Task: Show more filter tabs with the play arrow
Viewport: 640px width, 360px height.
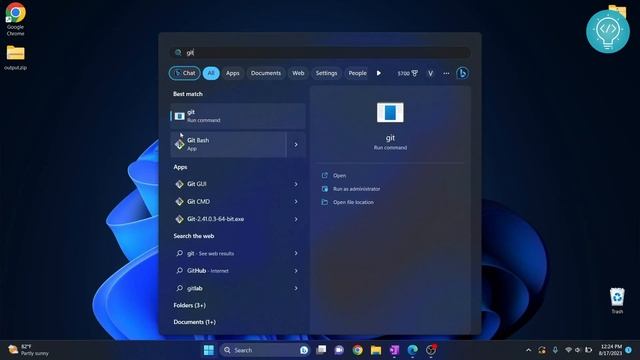Action: [x=379, y=73]
